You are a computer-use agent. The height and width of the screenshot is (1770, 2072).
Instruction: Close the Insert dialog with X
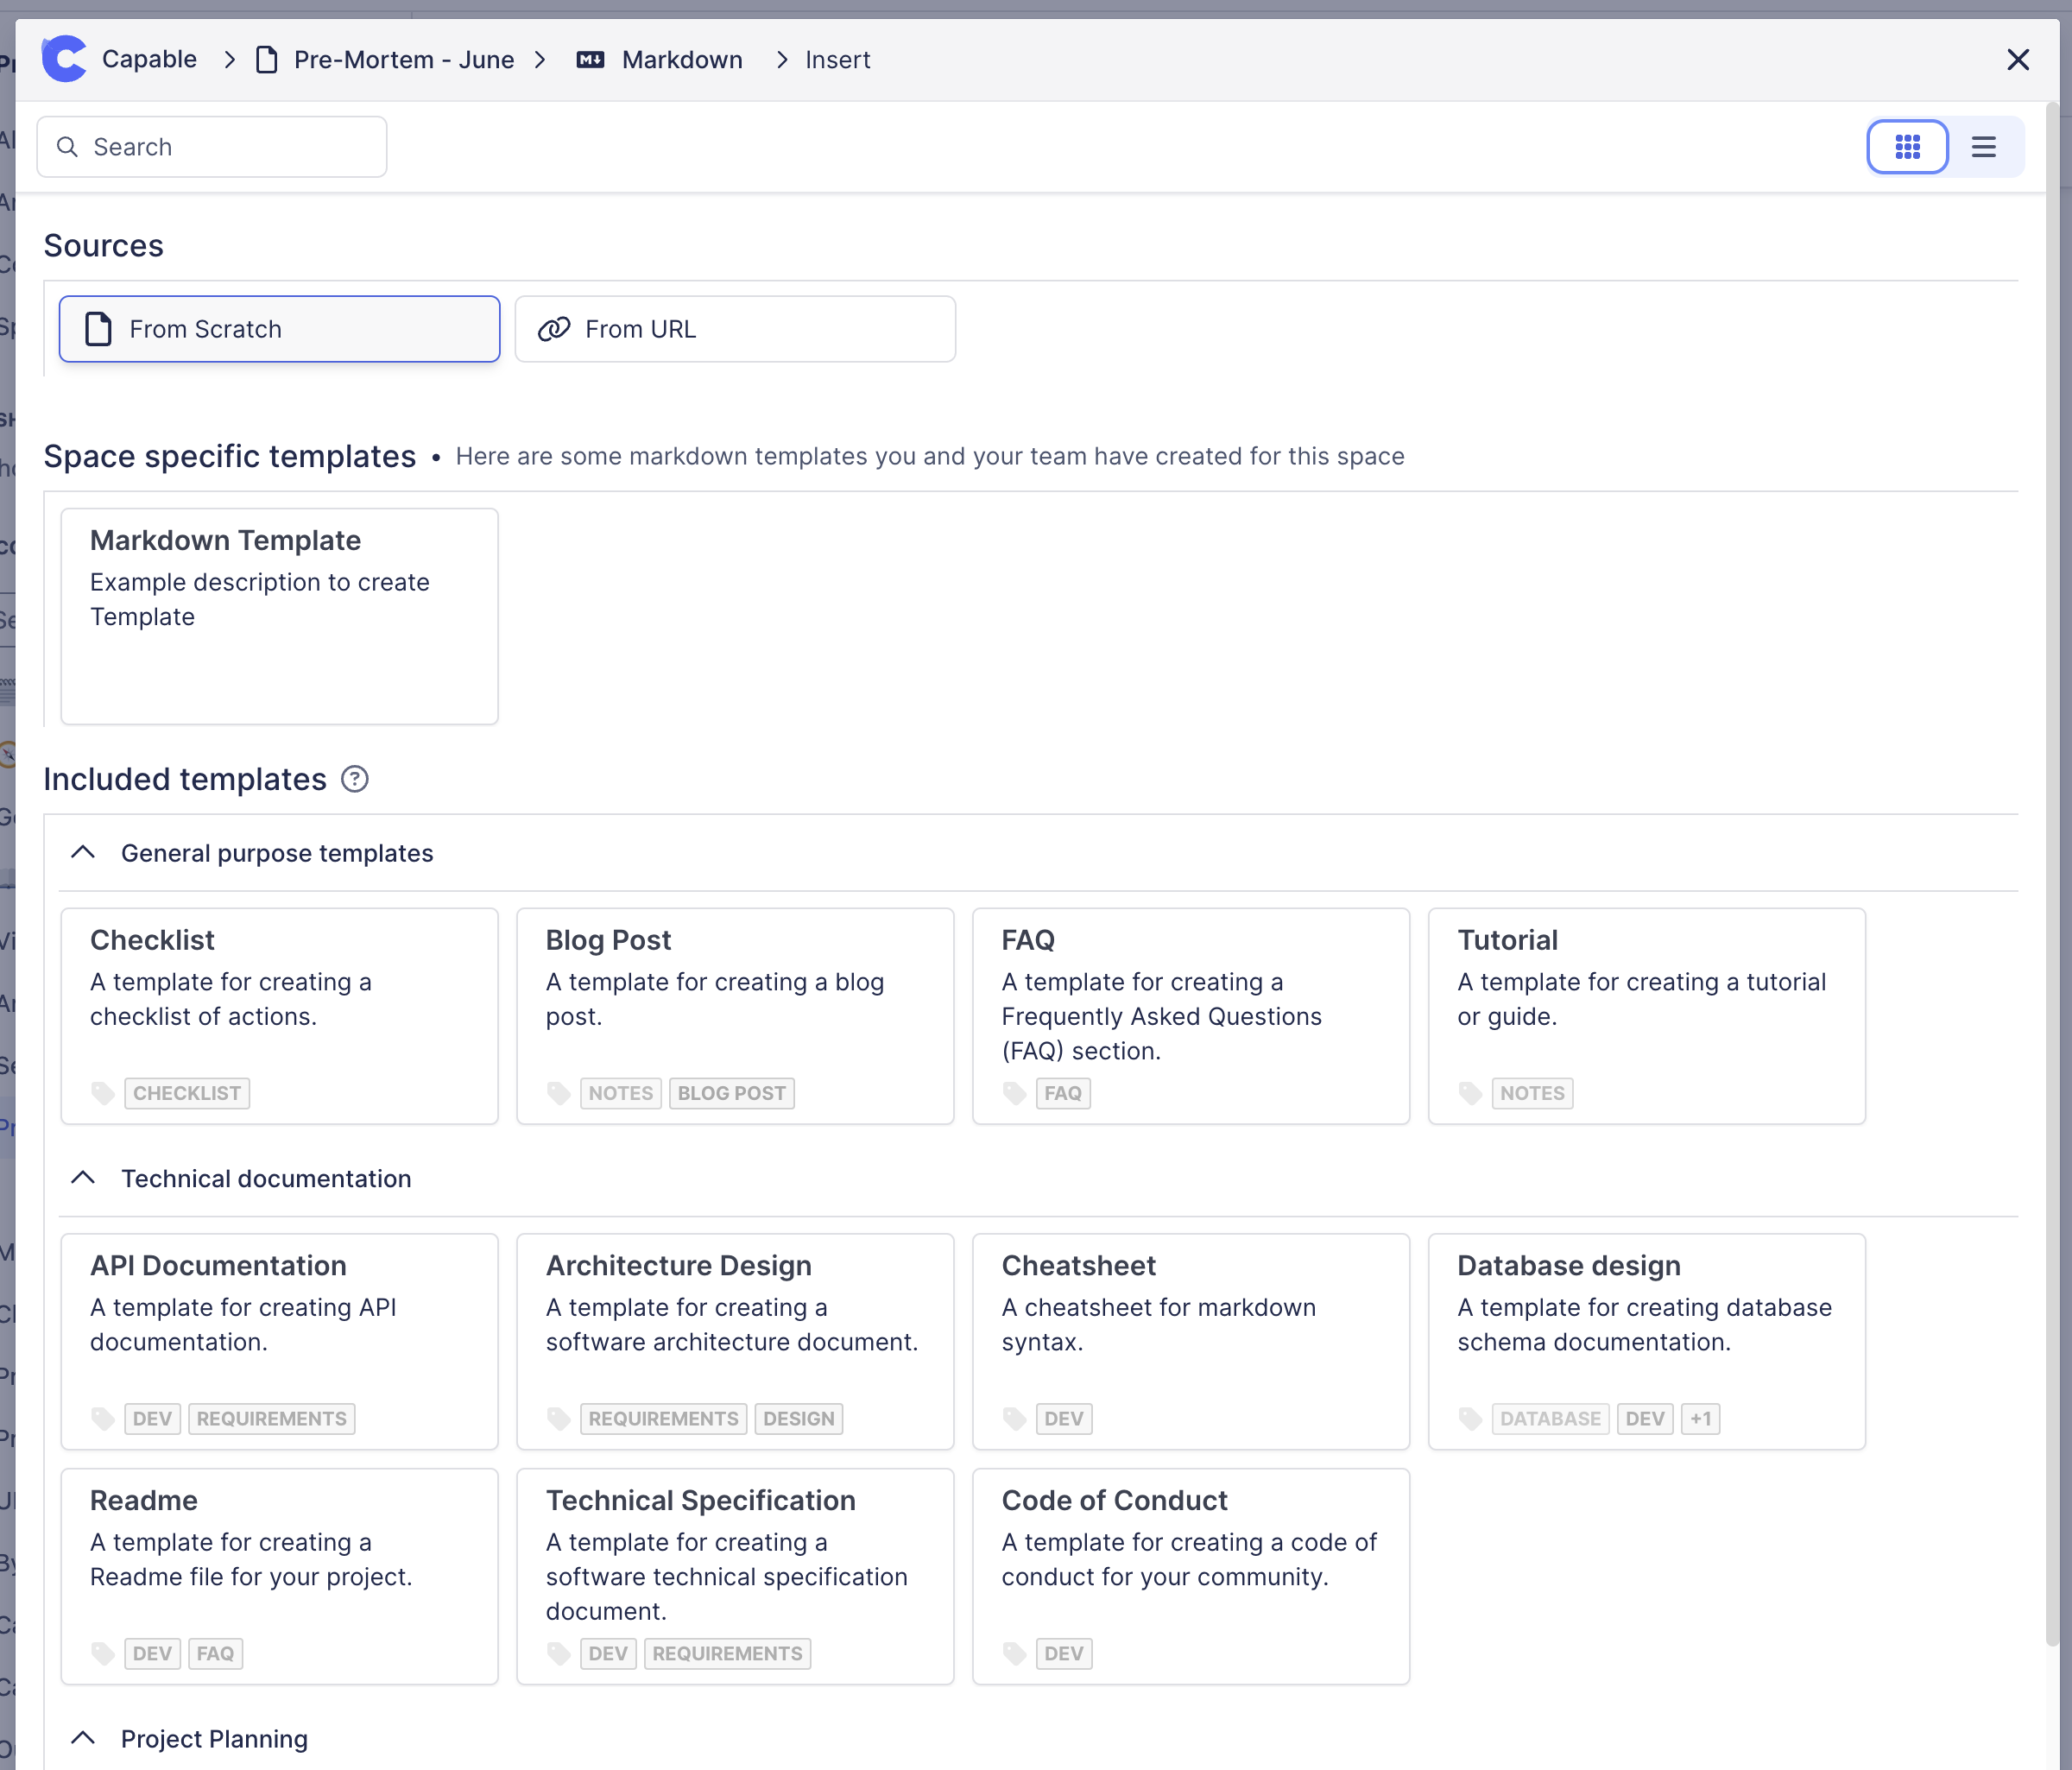(2017, 60)
